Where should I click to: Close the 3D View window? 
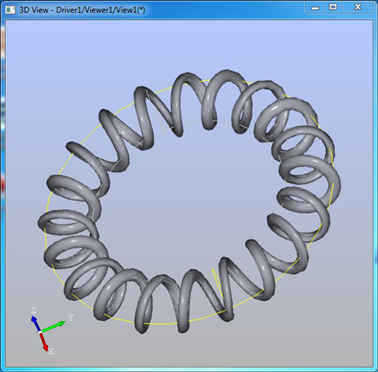tap(358, 7)
